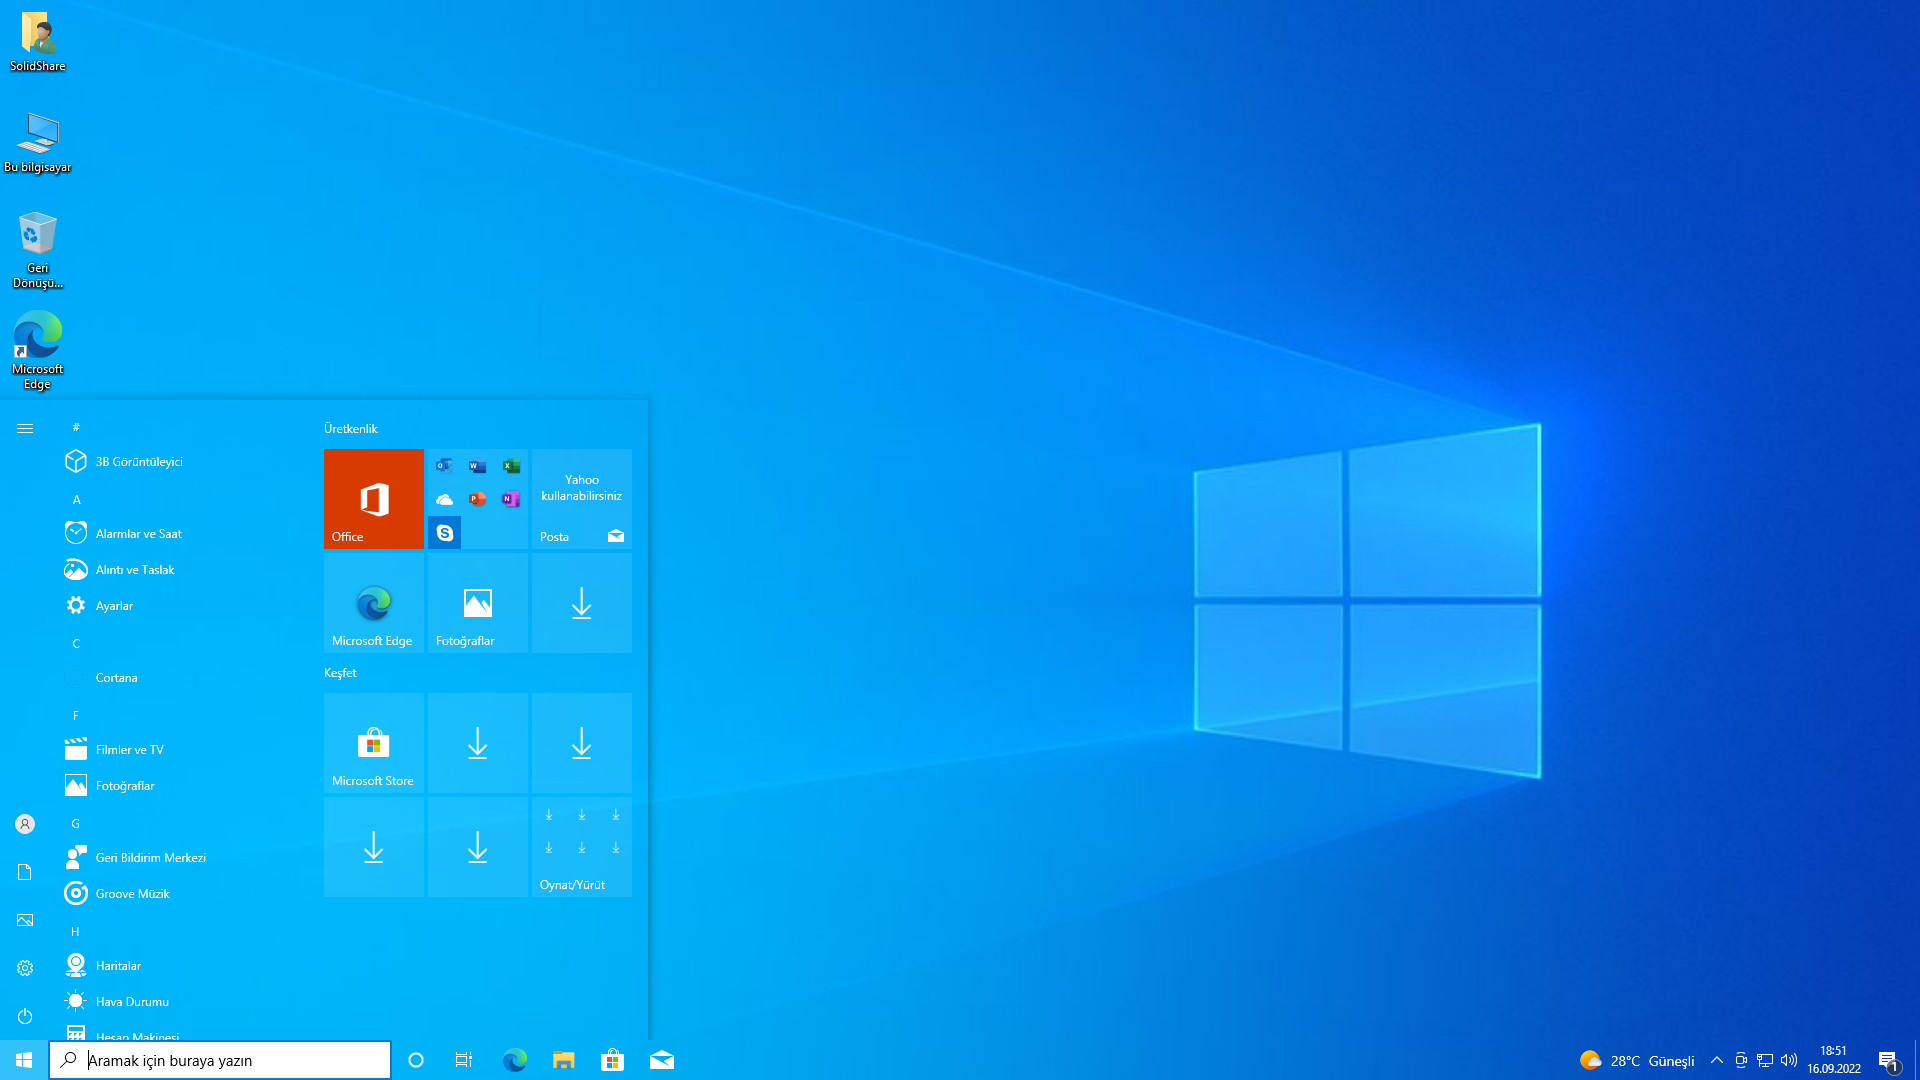Click the F letter header in app list
The height and width of the screenshot is (1080, 1920).
(76, 715)
